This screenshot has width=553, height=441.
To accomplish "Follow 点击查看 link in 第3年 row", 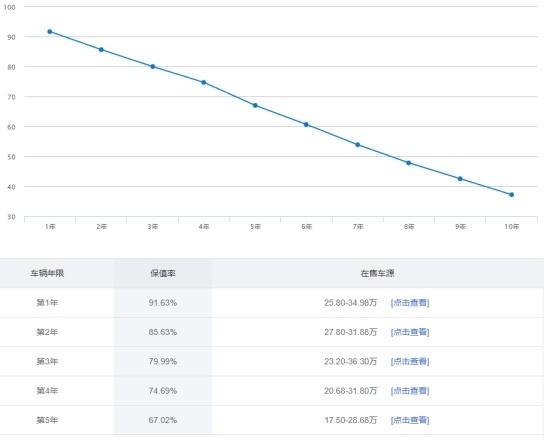I will [x=410, y=361].
